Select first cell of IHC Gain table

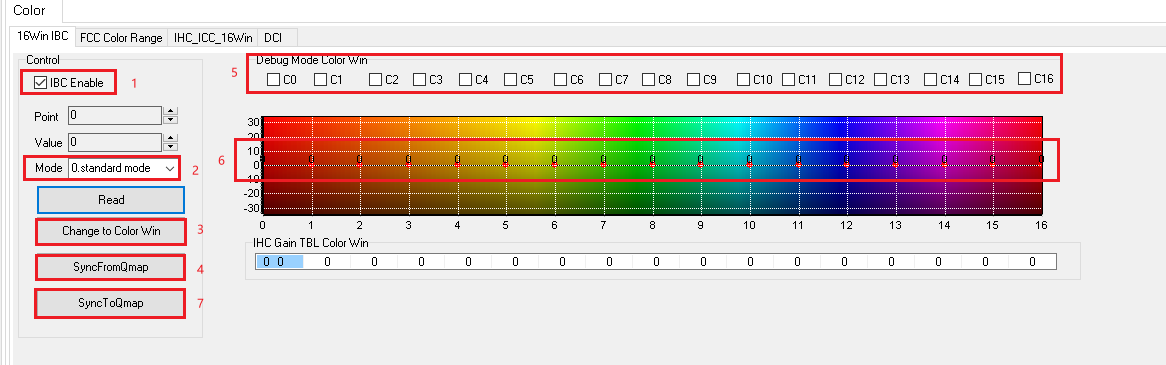(x=279, y=262)
